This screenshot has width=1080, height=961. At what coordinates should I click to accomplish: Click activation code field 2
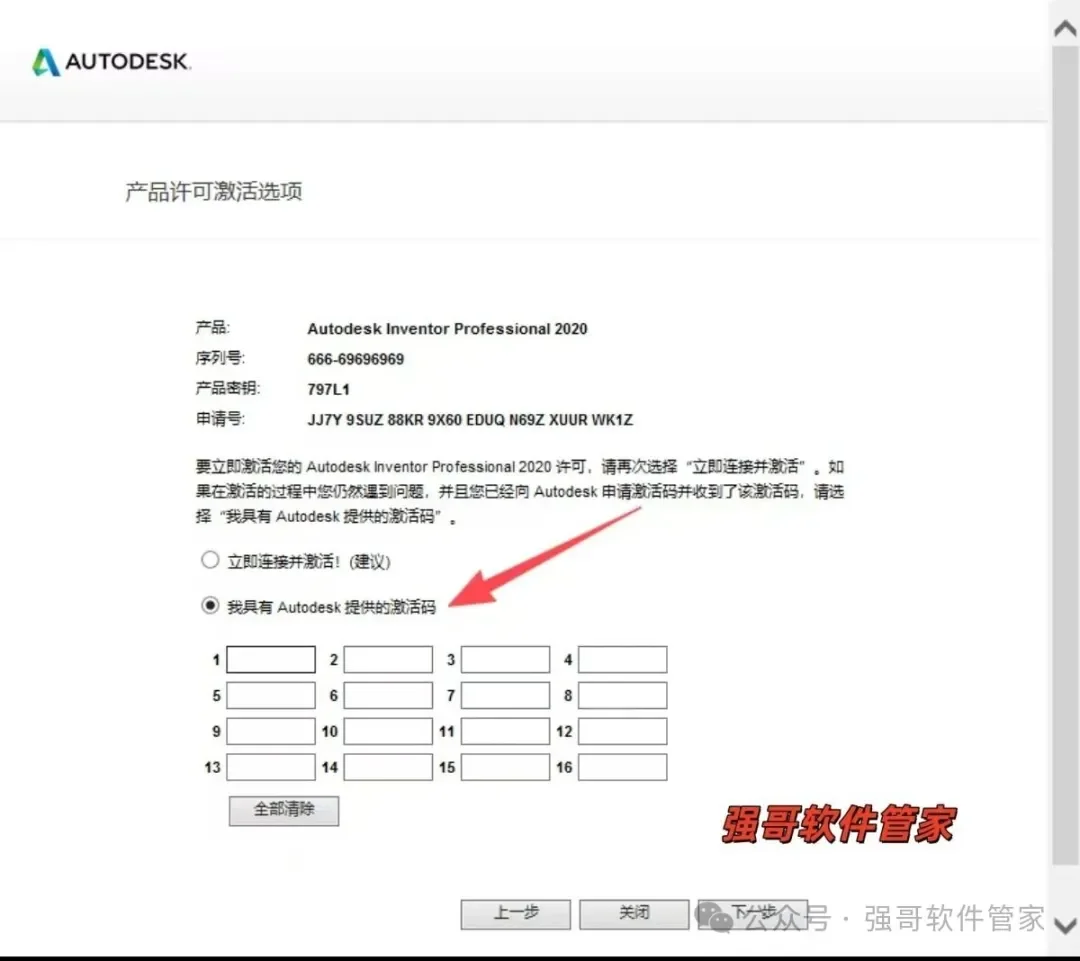[x=388, y=659]
